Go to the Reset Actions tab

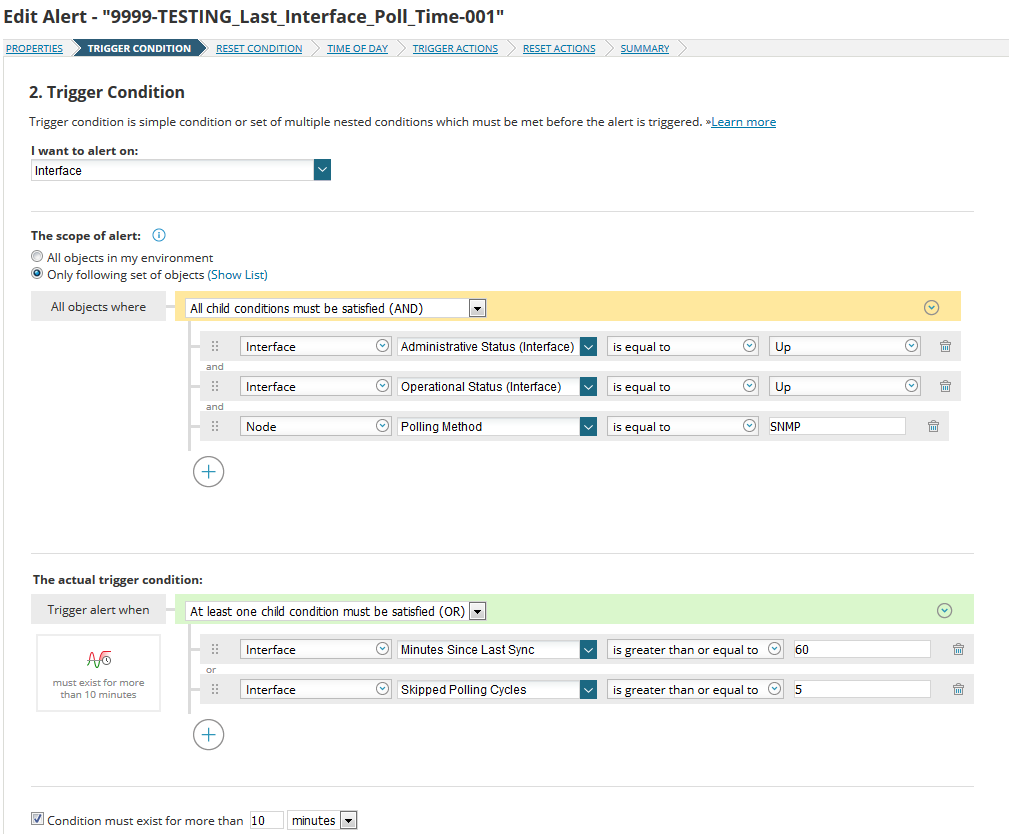pos(559,48)
